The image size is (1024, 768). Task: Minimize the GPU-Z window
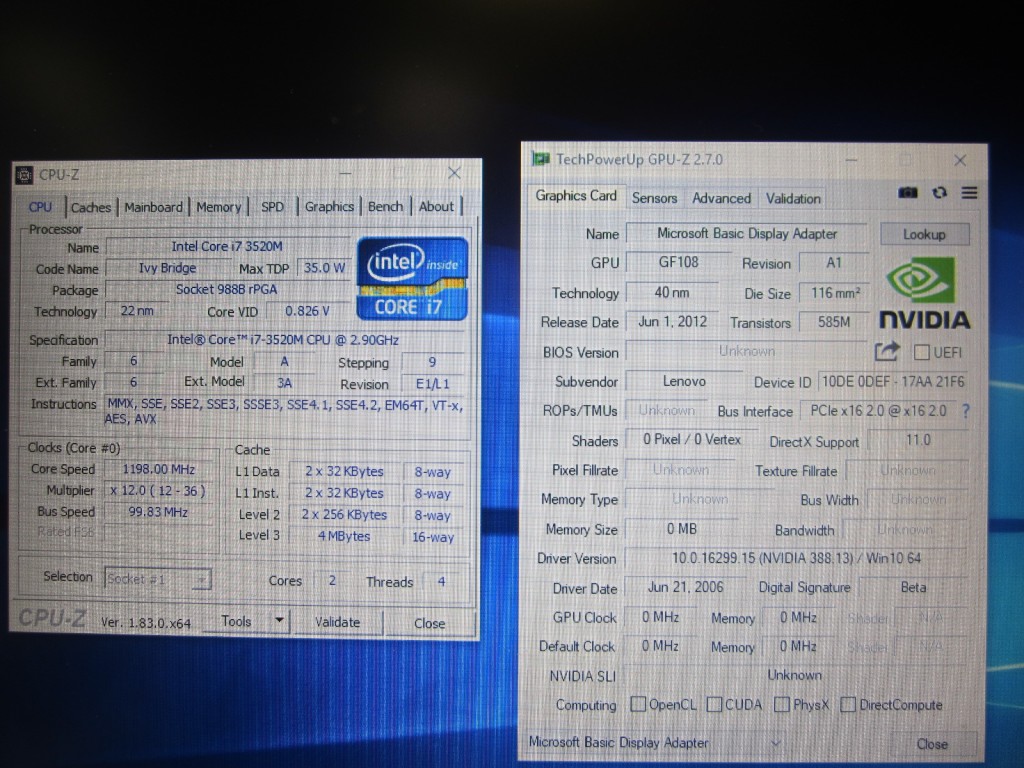point(851,160)
